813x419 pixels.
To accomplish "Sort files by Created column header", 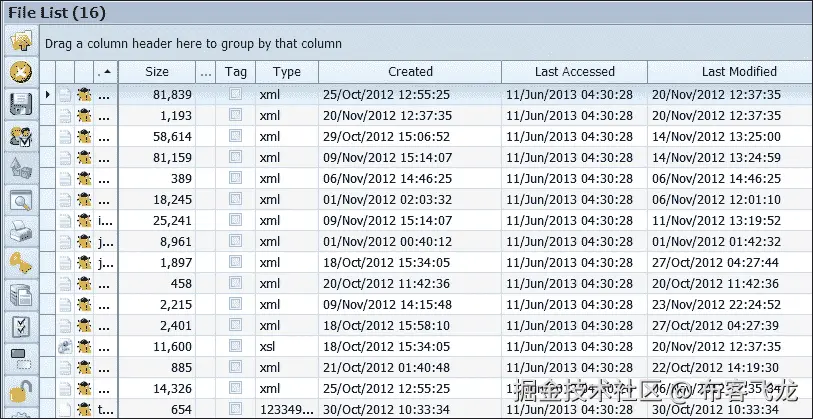I will (x=410, y=72).
